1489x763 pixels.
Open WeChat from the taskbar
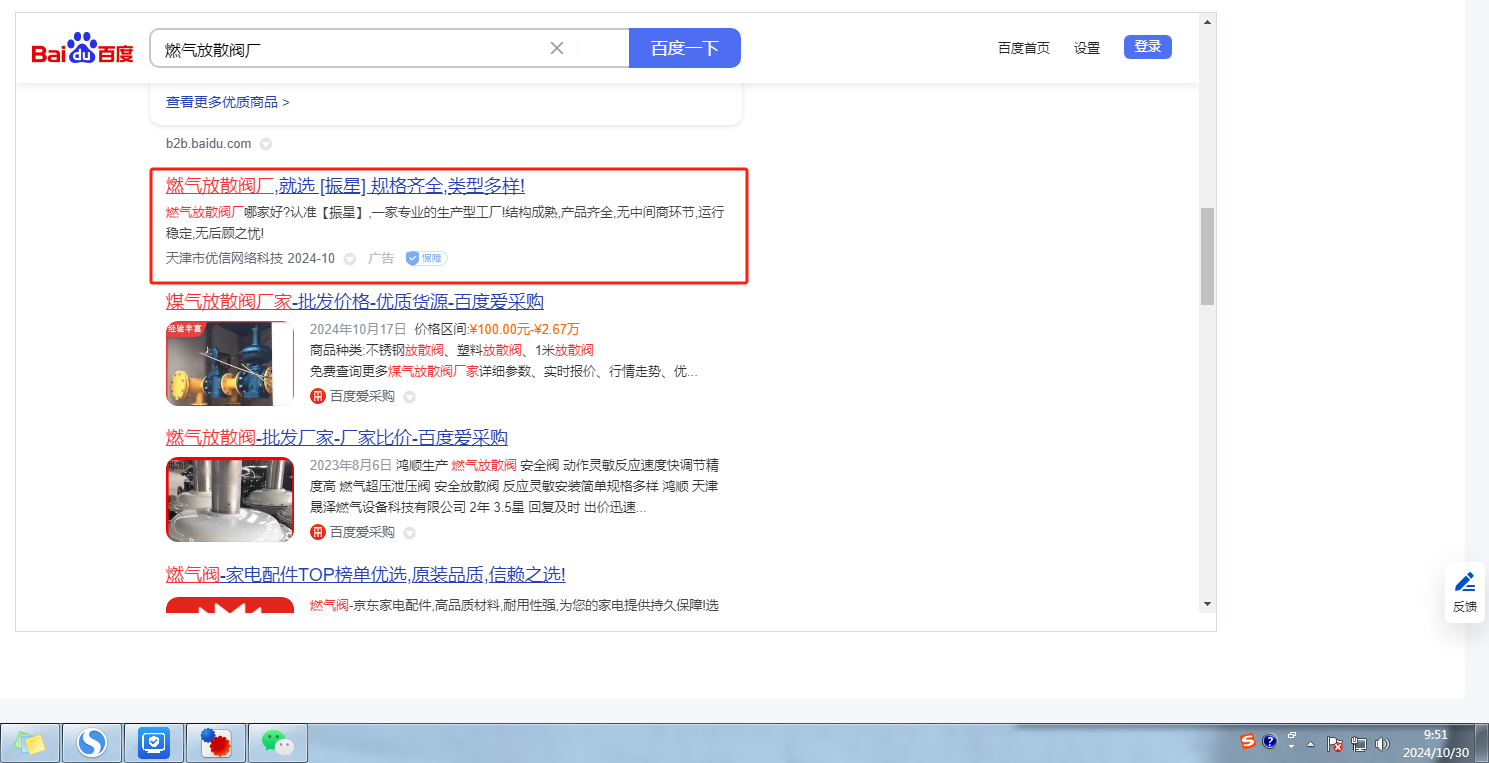pyautogui.click(x=277, y=743)
